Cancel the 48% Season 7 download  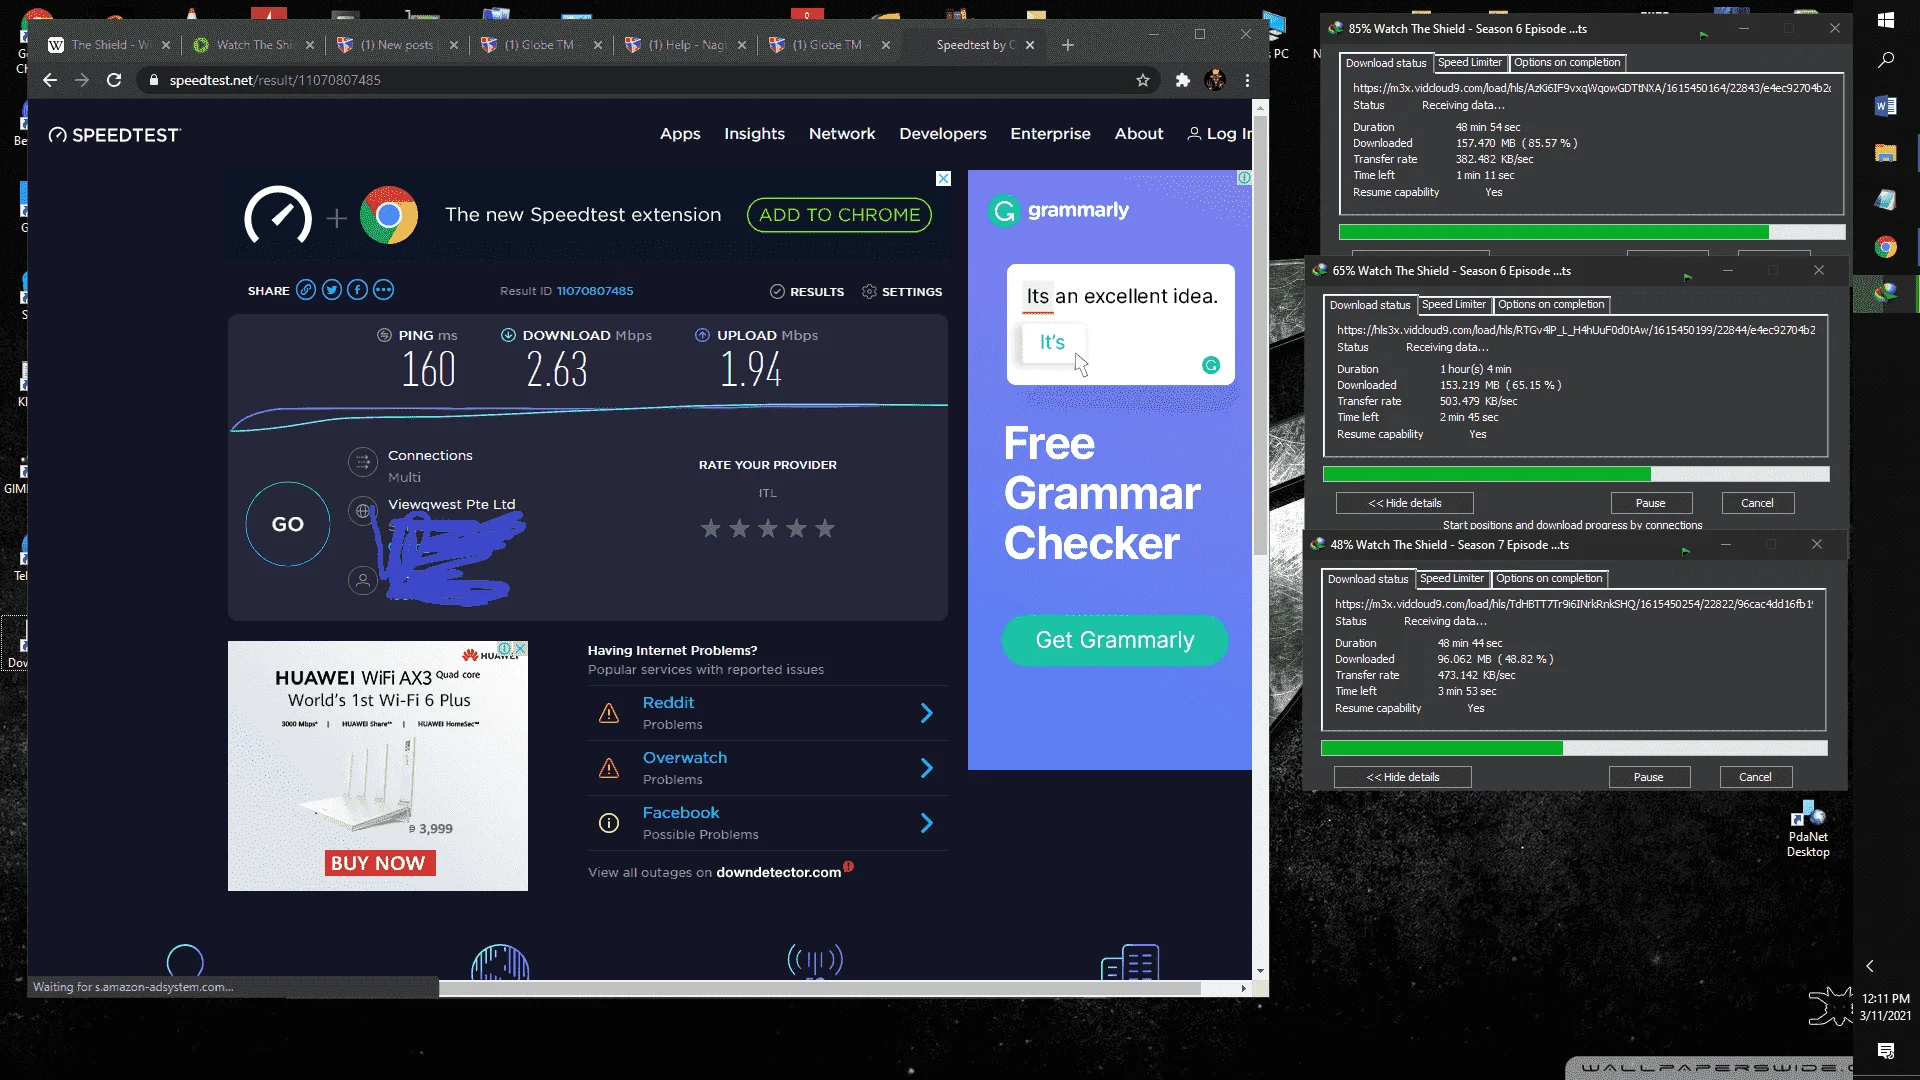tap(1755, 777)
